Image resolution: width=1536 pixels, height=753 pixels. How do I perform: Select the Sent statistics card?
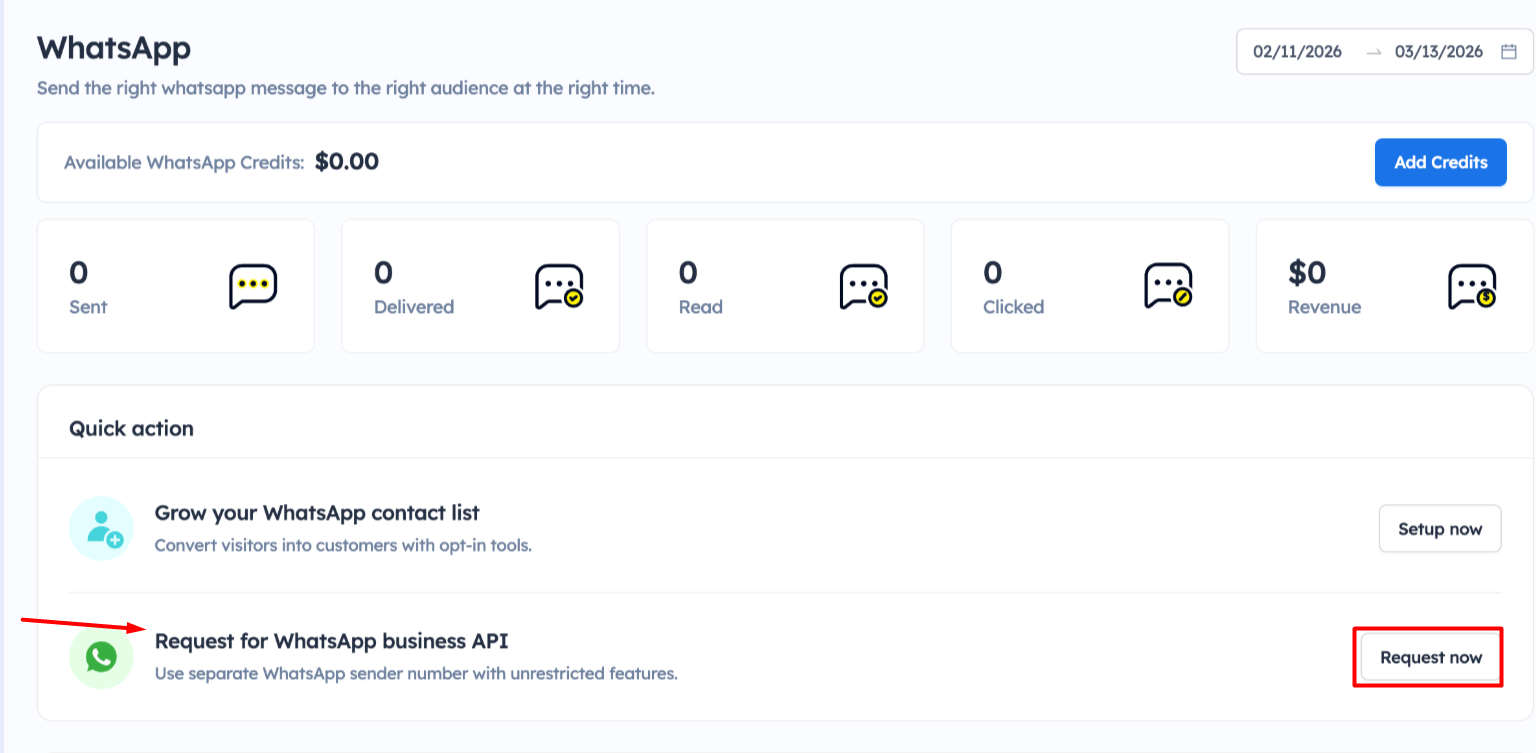[176, 286]
